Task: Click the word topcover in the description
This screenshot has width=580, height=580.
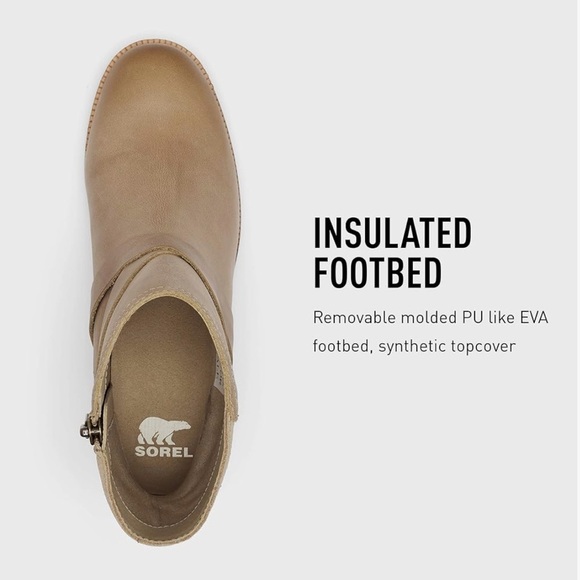Action: point(483,347)
